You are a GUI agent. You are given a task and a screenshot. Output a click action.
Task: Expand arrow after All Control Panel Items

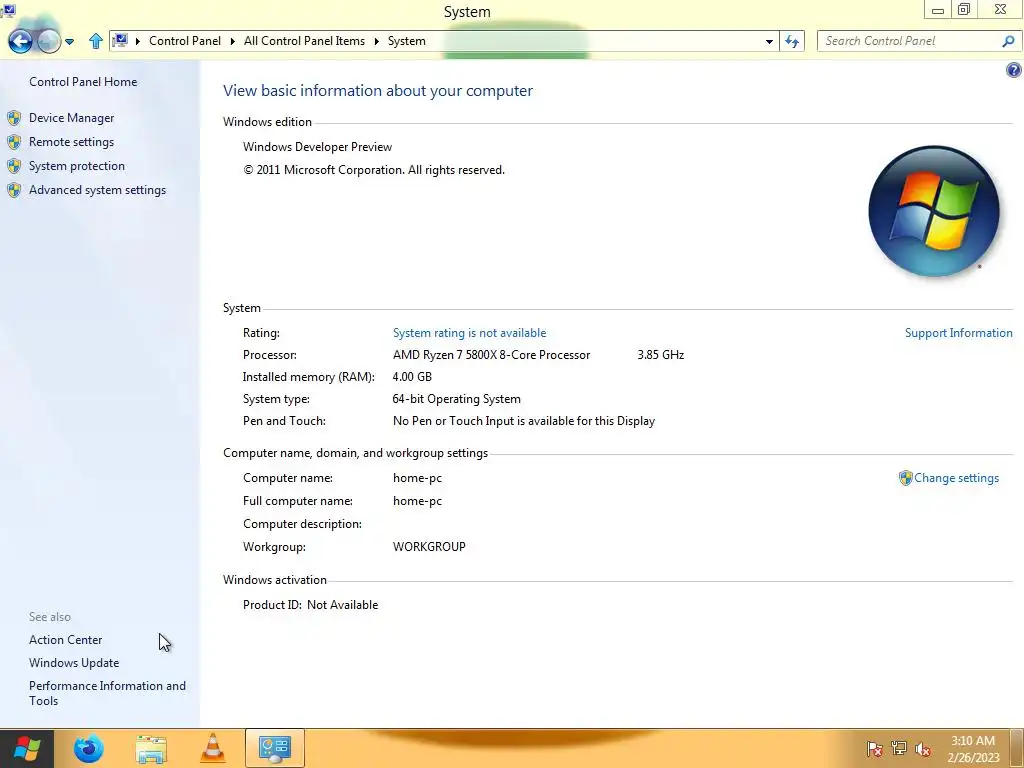(x=377, y=41)
